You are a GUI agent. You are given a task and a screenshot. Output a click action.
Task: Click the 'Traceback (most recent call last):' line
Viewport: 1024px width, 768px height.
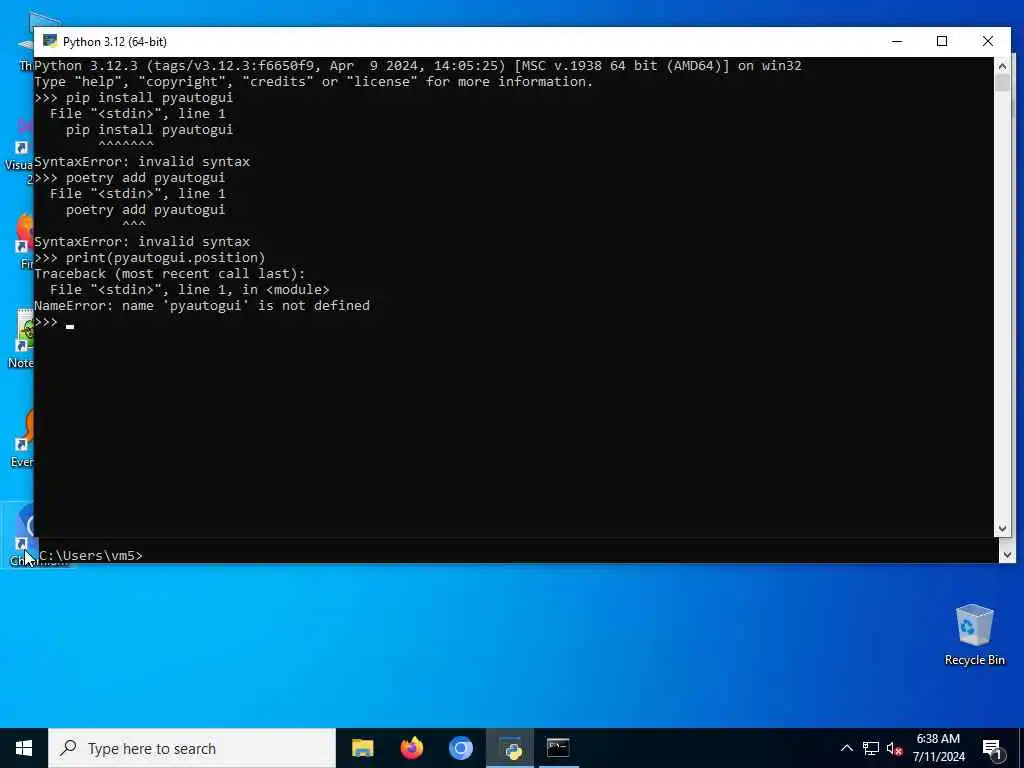tap(170, 274)
